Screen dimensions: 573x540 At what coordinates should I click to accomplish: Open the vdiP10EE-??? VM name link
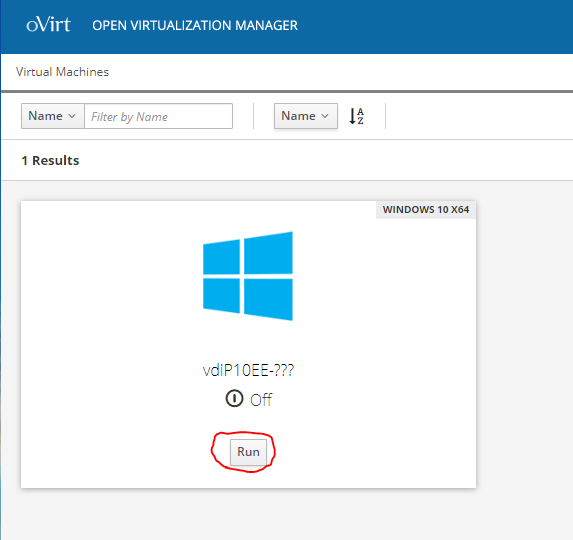[x=248, y=370]
